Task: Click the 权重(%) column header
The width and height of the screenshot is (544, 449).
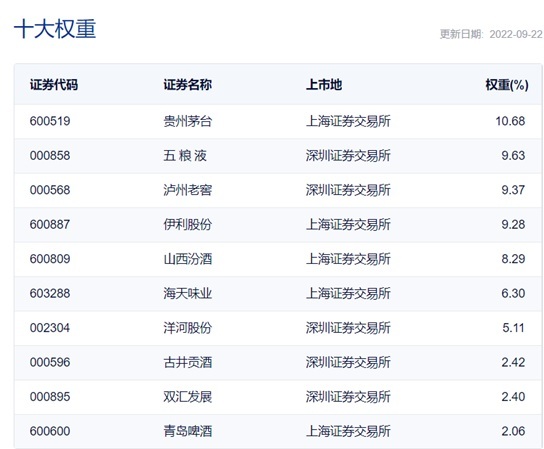Action: coord(507,85)
